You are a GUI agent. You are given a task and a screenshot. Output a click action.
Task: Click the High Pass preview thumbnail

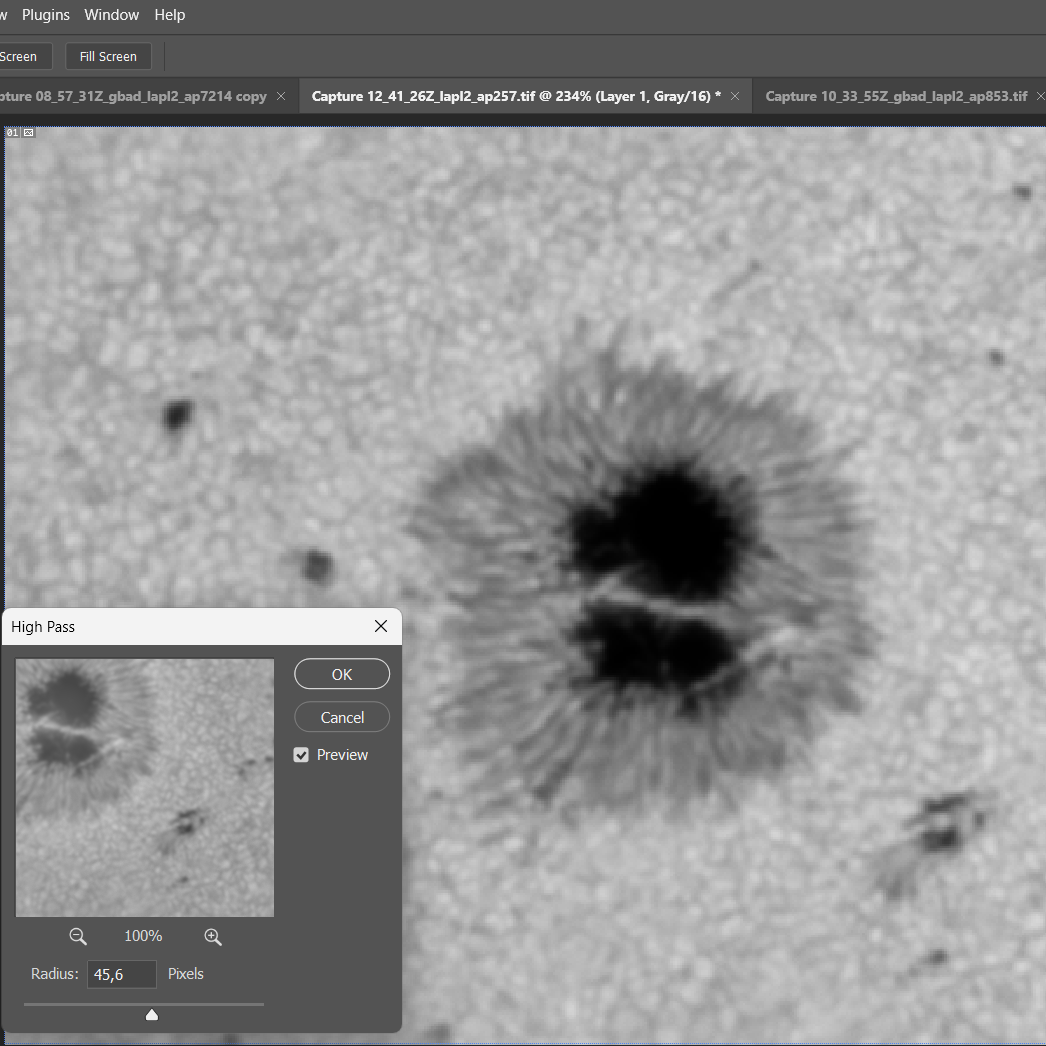(145, 787)
